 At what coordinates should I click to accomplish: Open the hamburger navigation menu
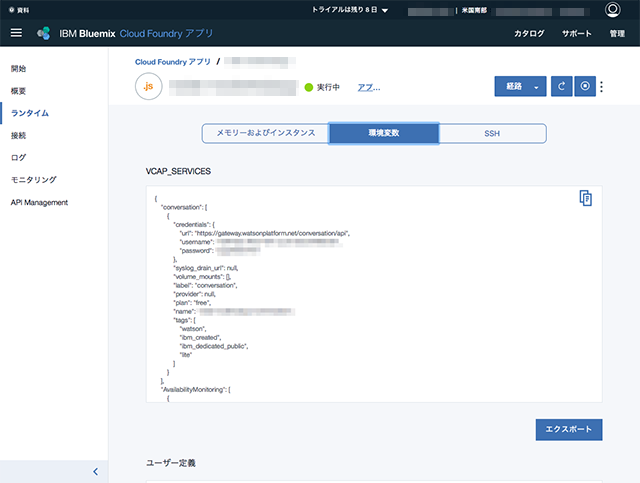(16, 33)
